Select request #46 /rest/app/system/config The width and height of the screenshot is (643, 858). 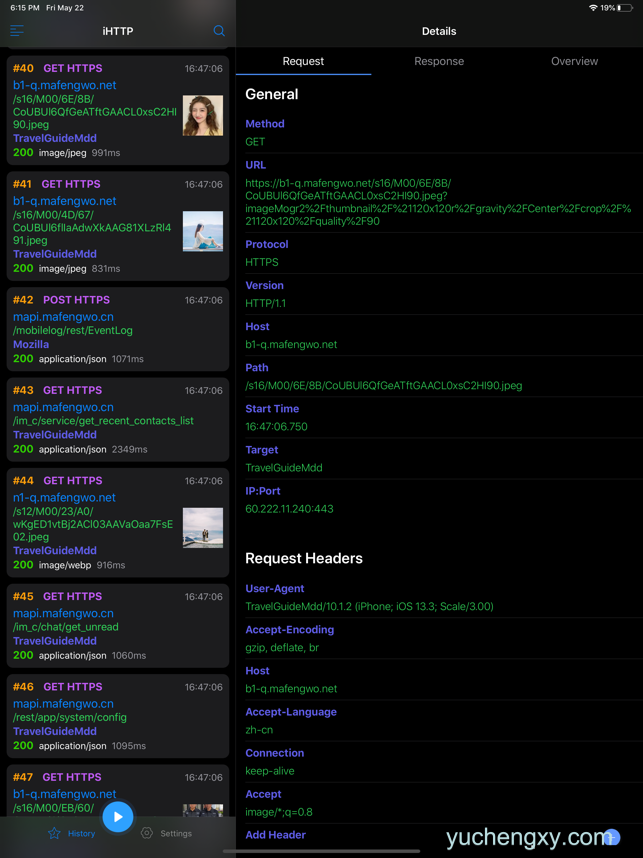70,717
